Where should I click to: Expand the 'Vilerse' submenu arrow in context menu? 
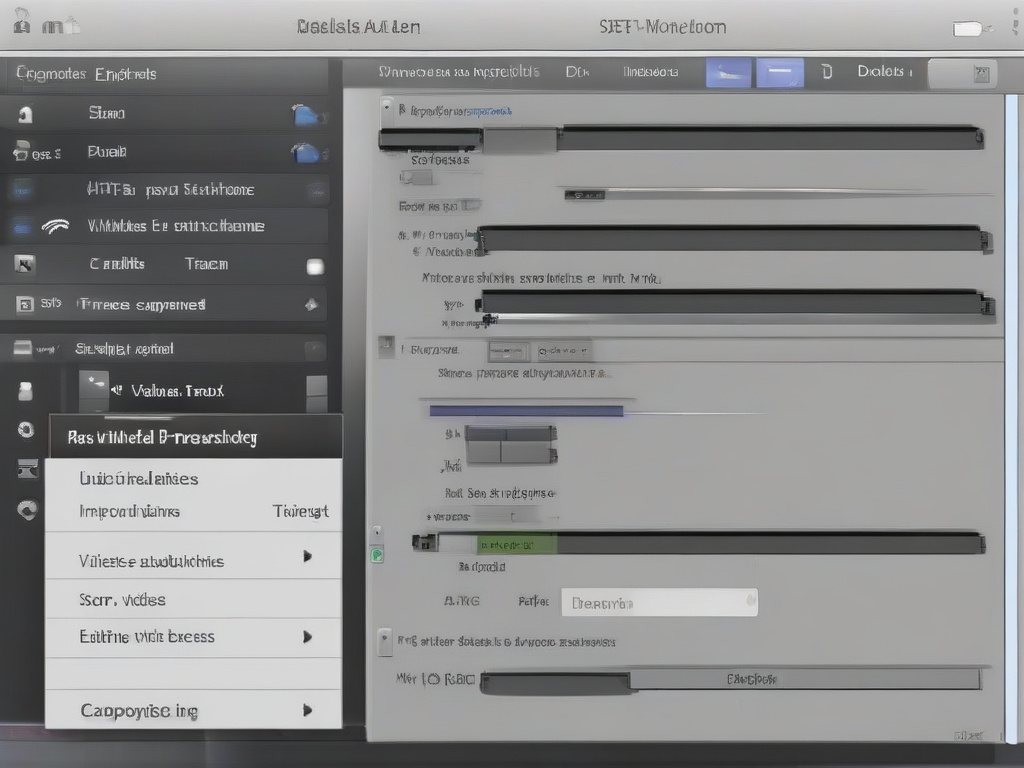point(308,557)
